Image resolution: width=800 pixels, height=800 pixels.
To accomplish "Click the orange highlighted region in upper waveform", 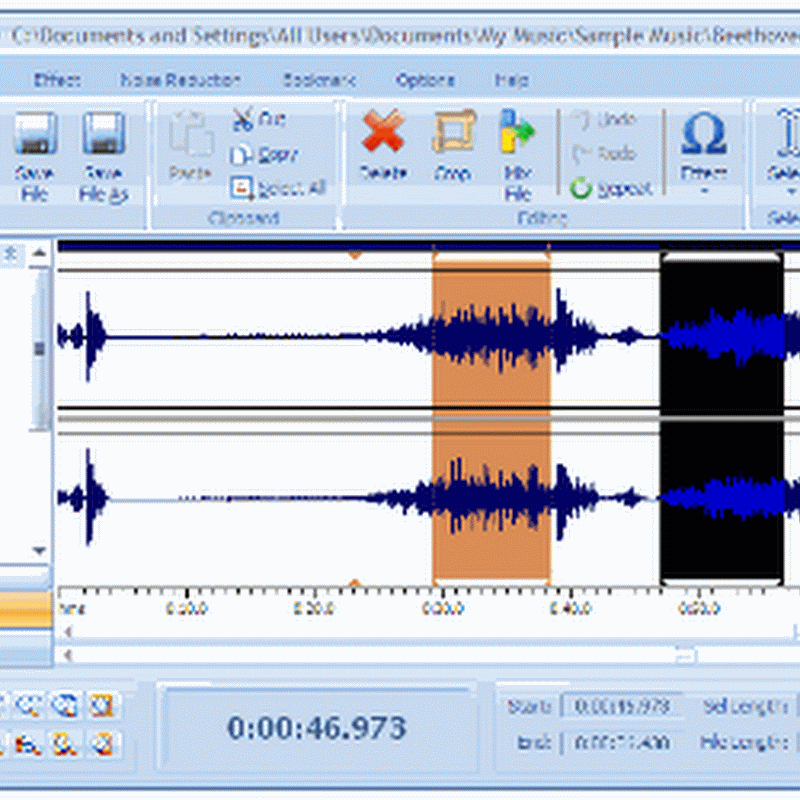I will point(491,330).
